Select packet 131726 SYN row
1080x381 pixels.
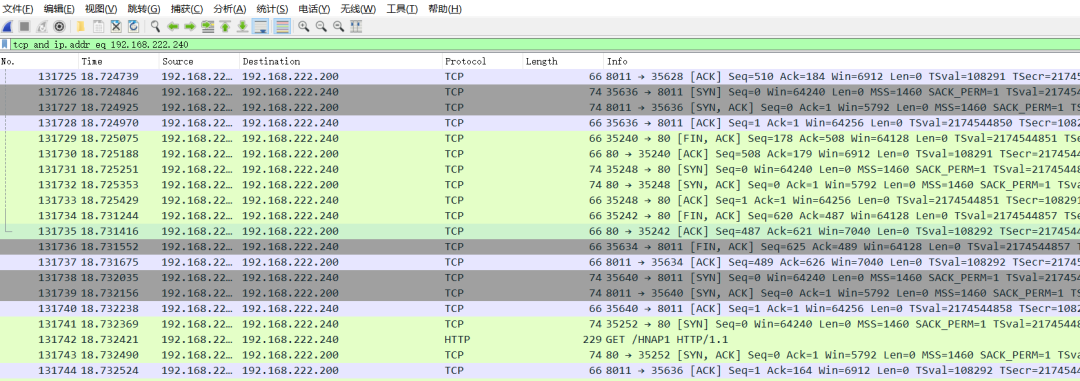tap(540, 92)
